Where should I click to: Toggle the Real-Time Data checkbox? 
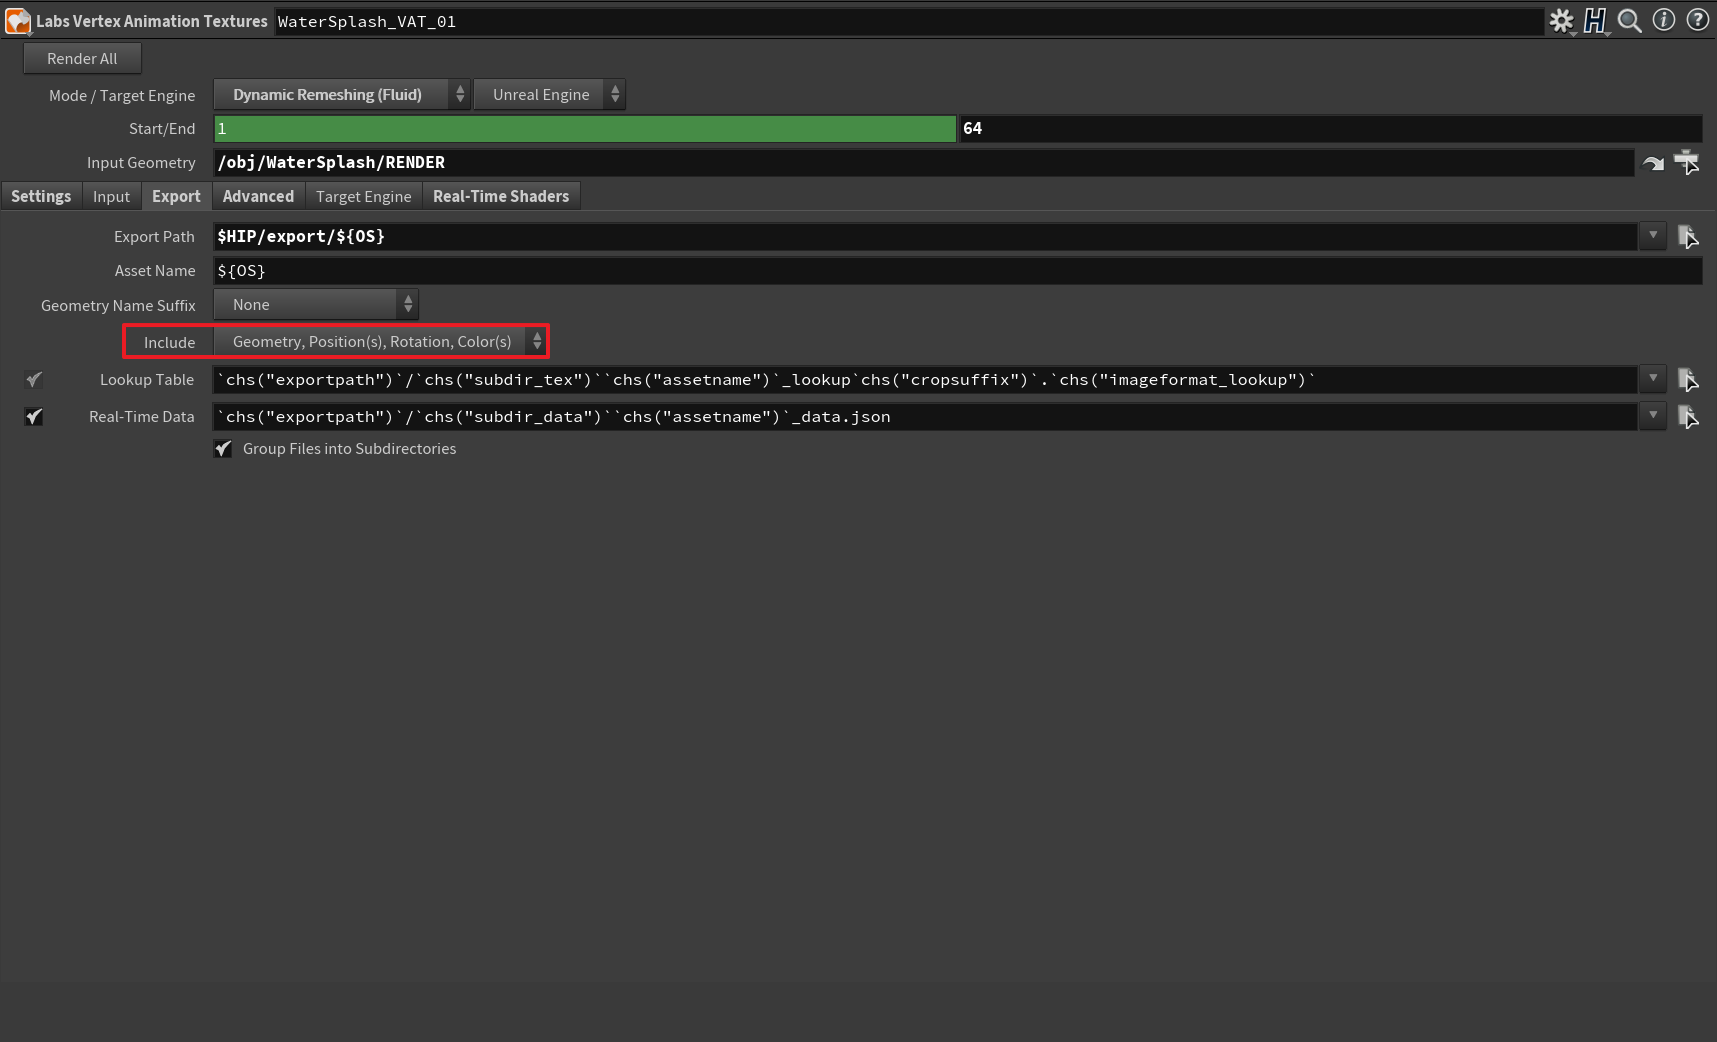click(x=34, y=417)
